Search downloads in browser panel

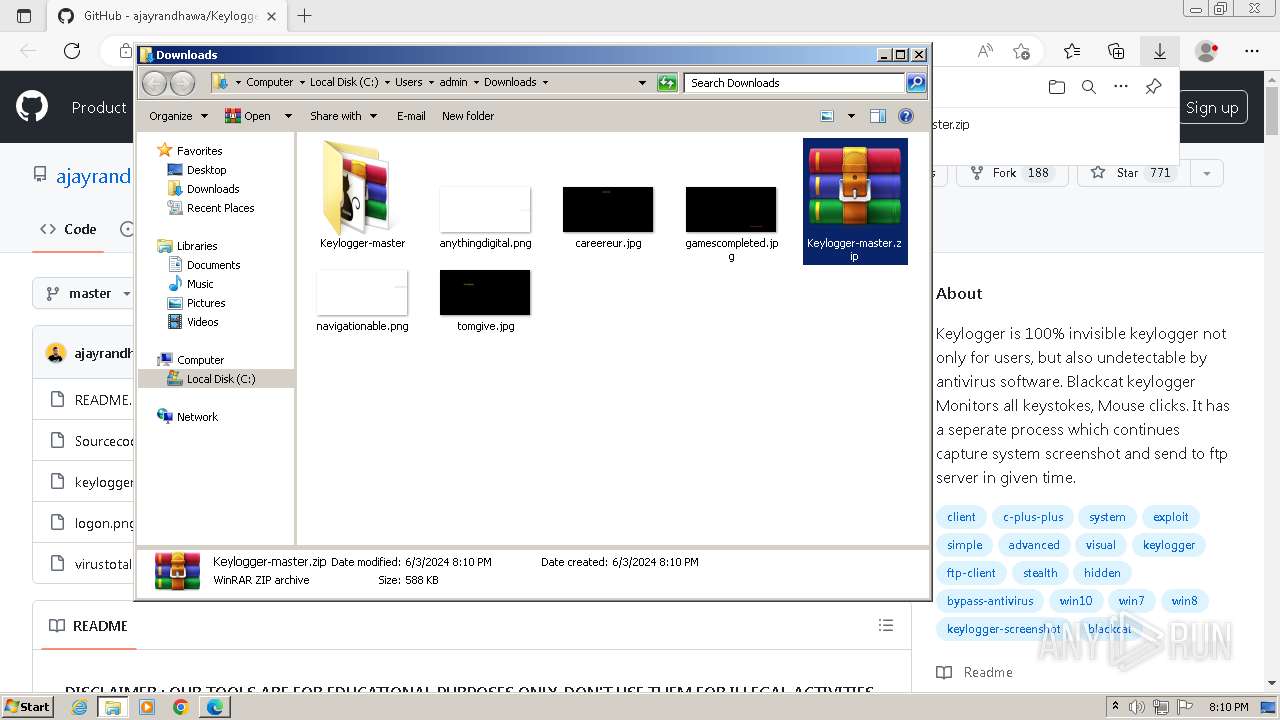(1089, 87)
